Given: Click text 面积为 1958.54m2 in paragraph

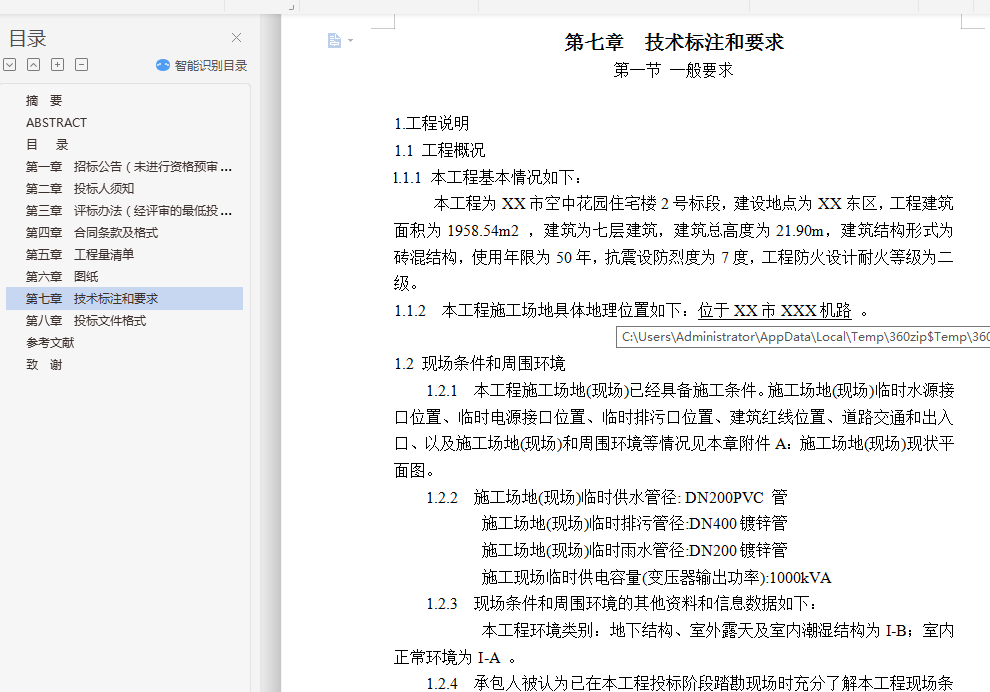Looking at the screenshot, I should (456, 231).
